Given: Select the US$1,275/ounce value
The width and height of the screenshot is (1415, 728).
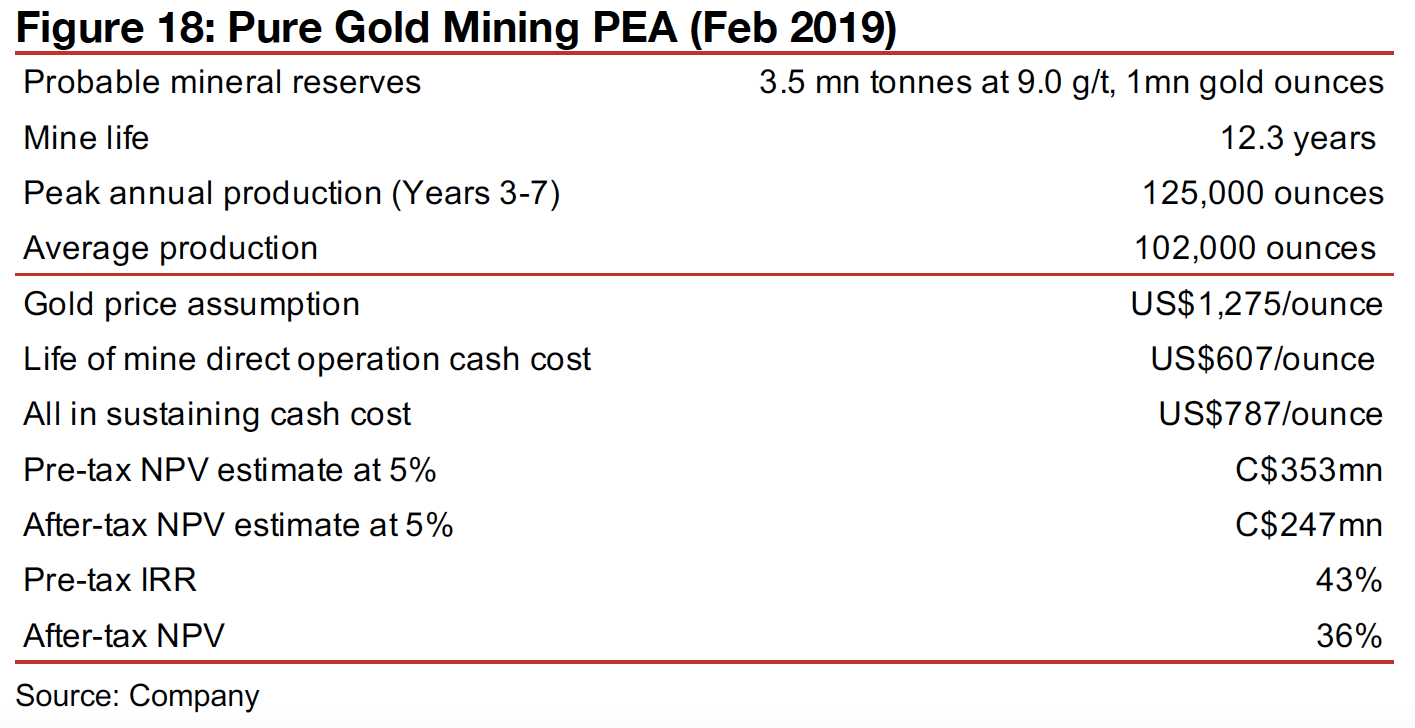Looking at the screenshot, I should (x=1257, y=303).
